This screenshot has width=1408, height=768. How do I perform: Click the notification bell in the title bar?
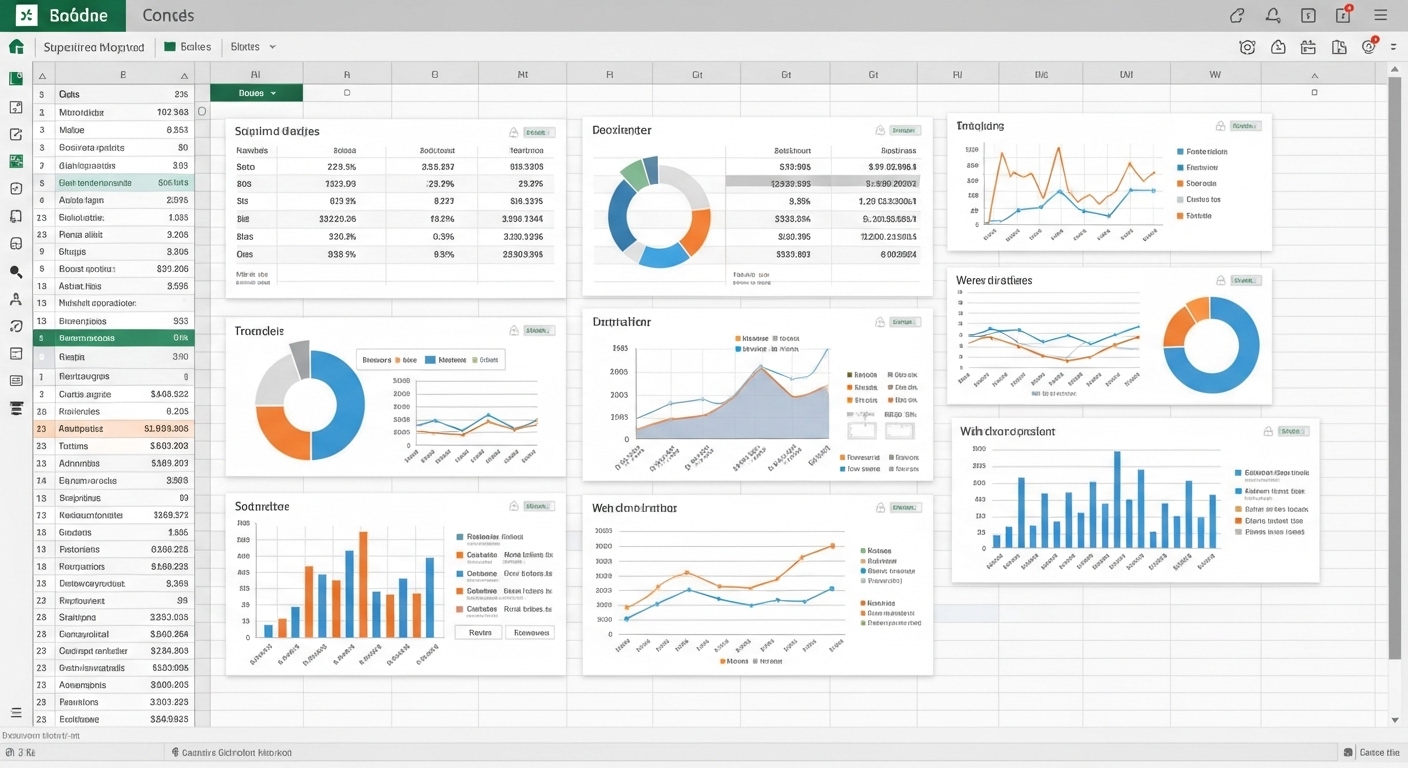click(1273, 15)
